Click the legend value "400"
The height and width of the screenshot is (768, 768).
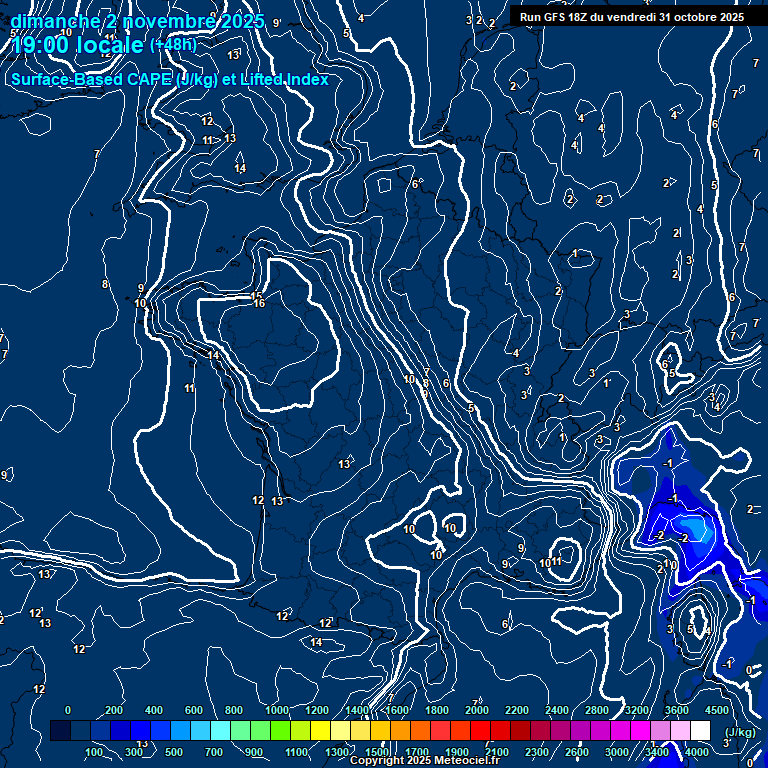[x=154, y=710]
